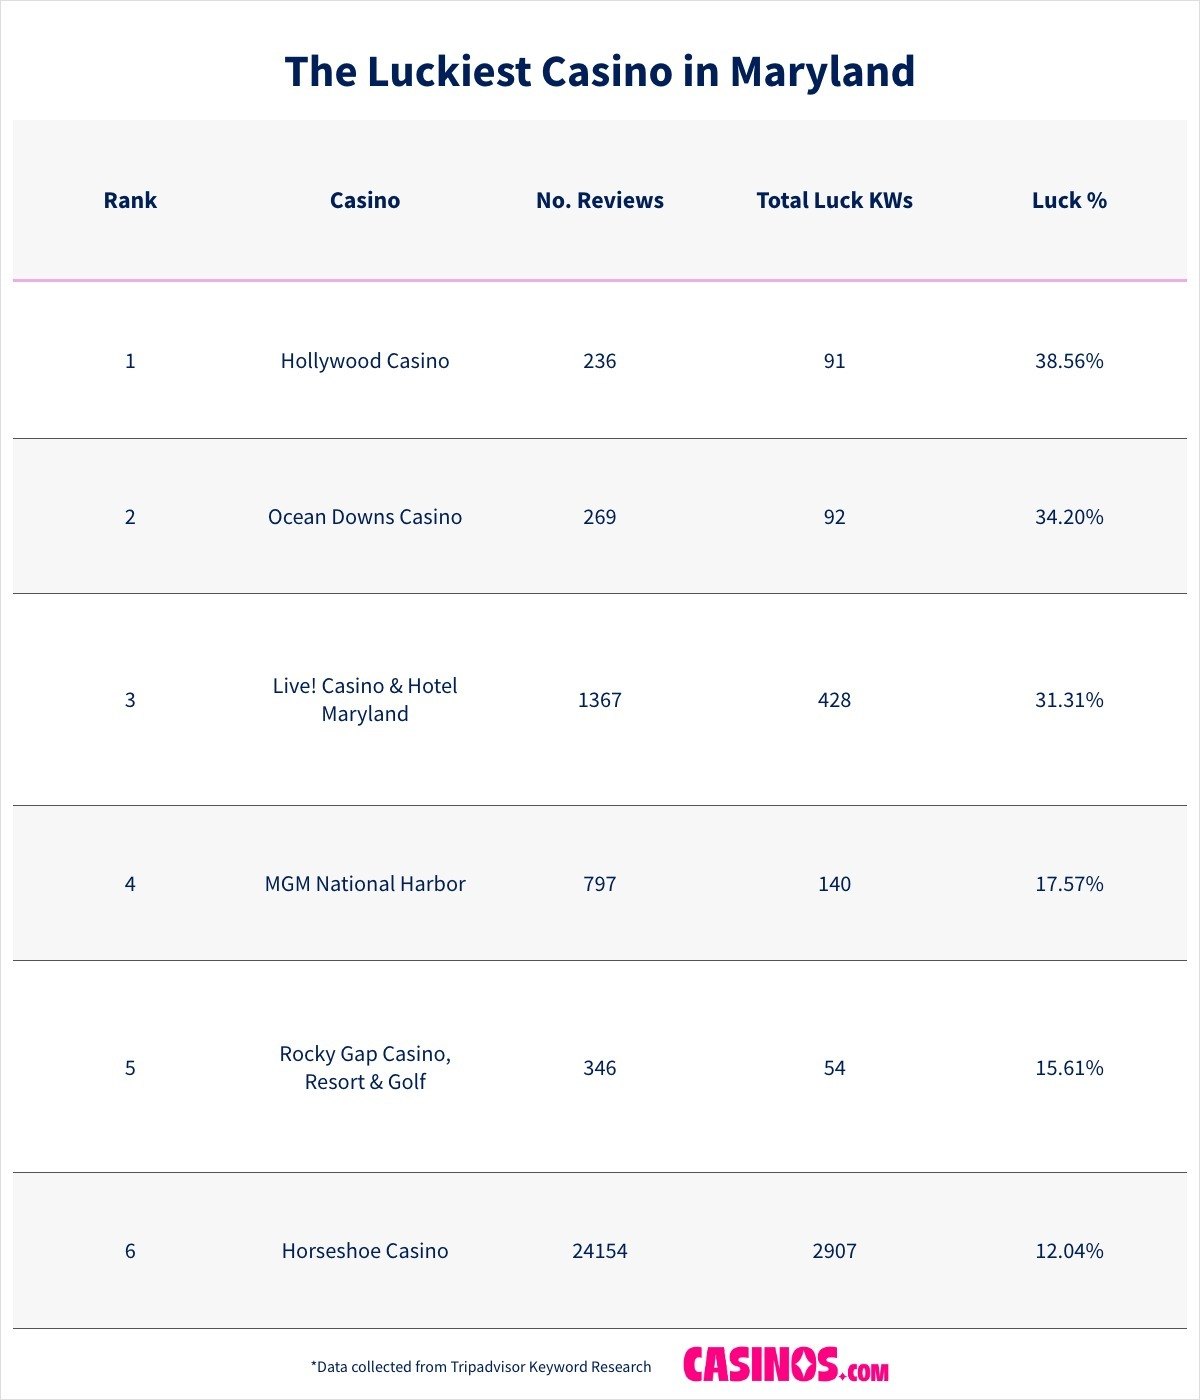Select the 12.04% luck percentage
This screenshot has width=1200, height=1400.
1069,1251
